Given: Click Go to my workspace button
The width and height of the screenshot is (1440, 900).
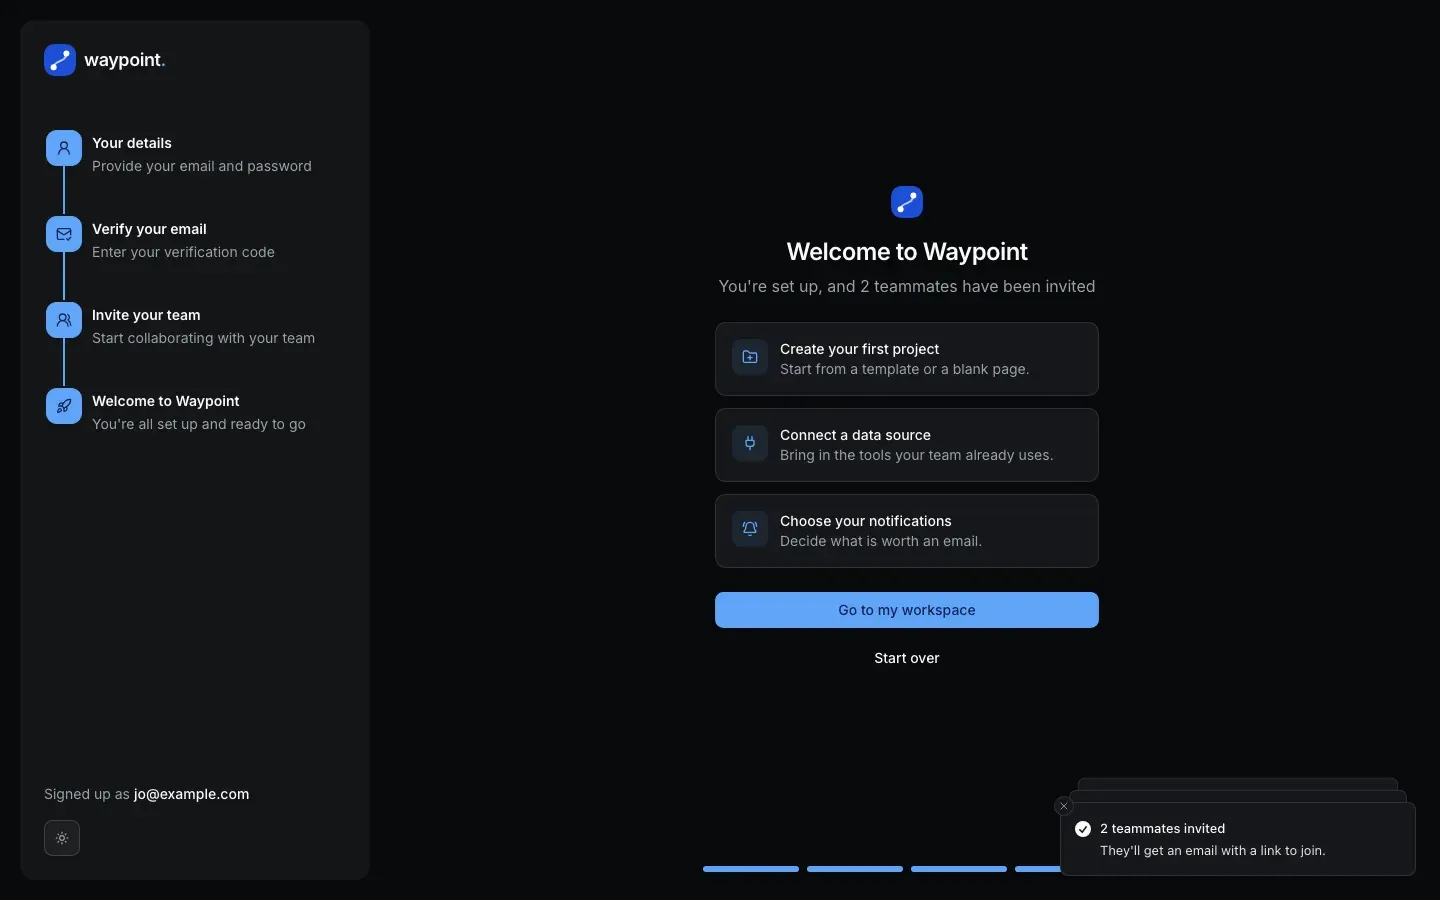Looking at the screenshot, I should pyautogui.click(x=907, y=610).
